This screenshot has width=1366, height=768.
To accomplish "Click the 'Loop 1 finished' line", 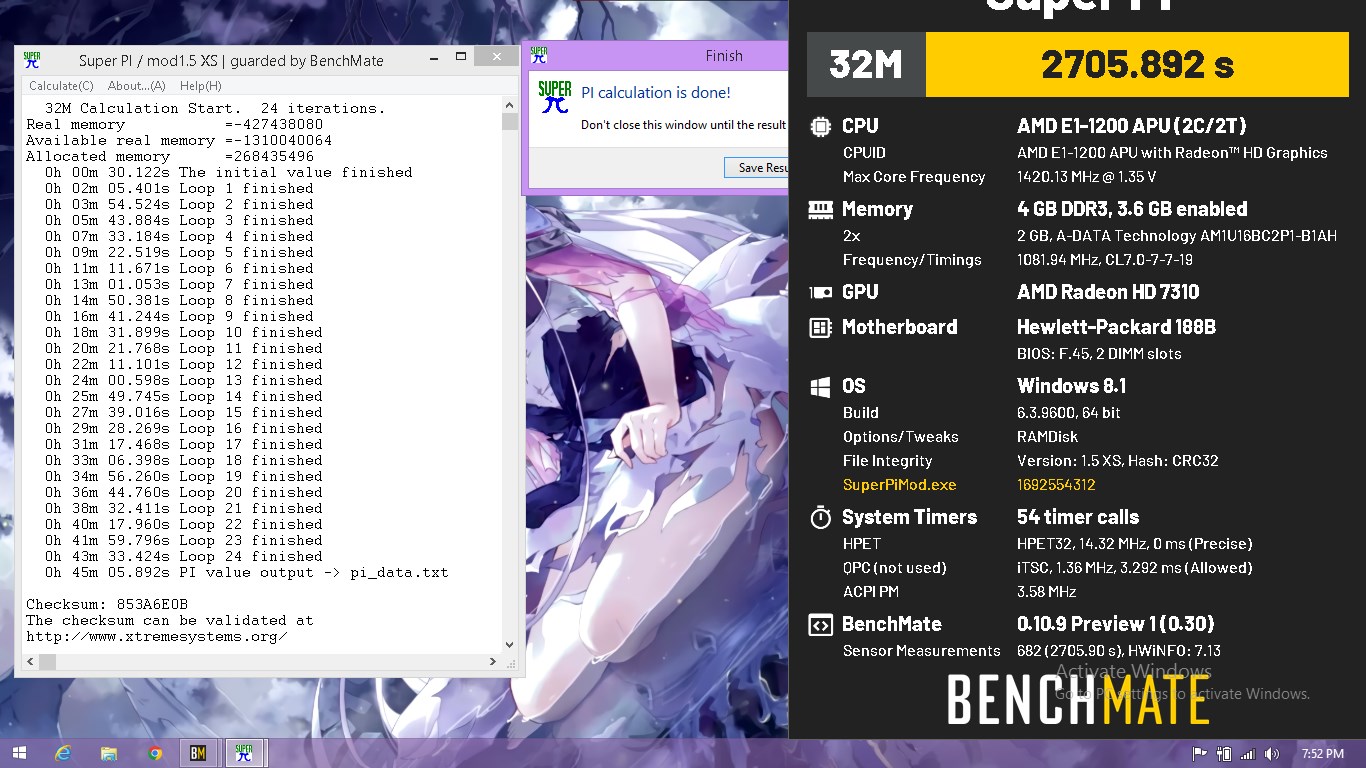I will pos(179,188).
